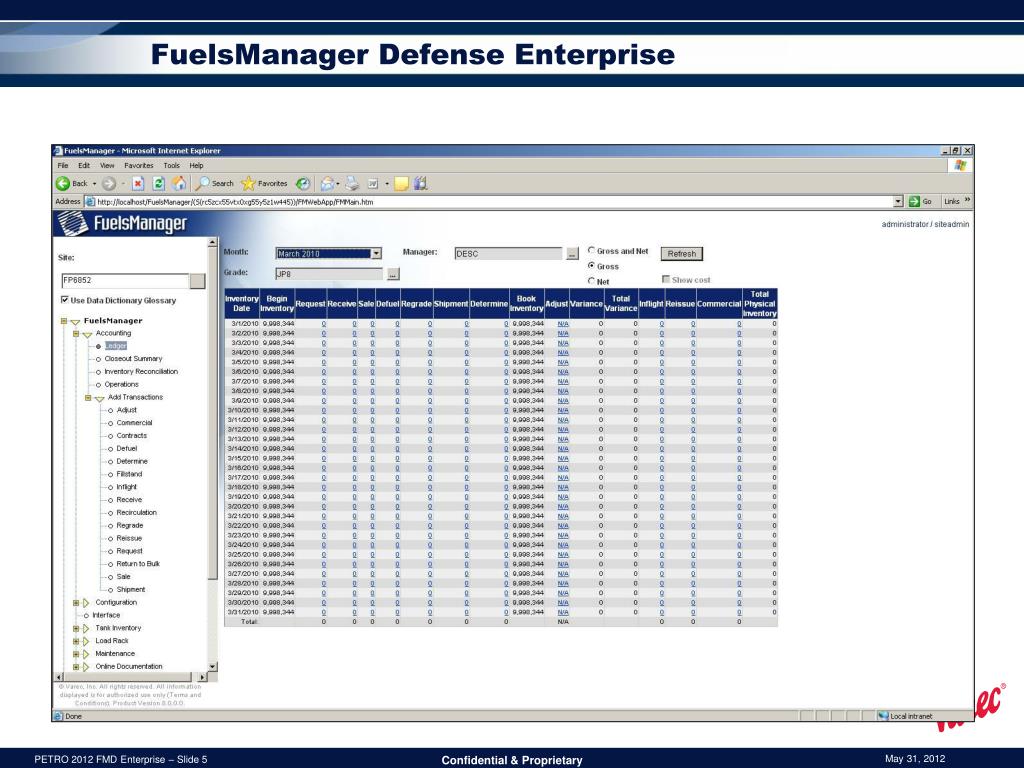Expand the Maintenance tree node

(x=76, y=654)
